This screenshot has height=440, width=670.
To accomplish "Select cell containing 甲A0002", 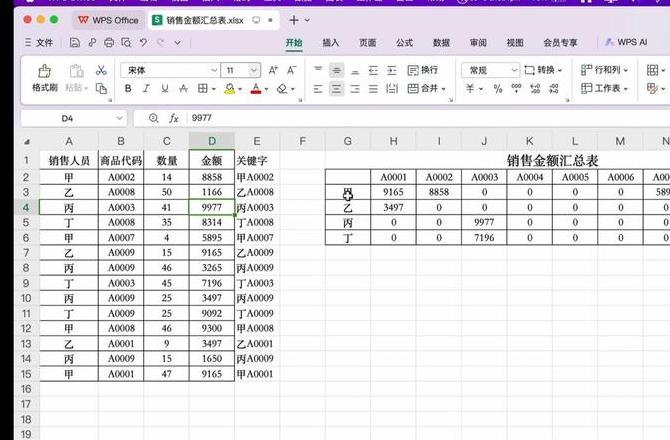I will pyautogui.click(x=257, y=177).
